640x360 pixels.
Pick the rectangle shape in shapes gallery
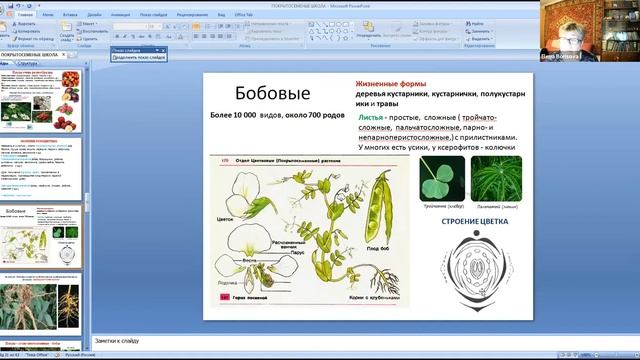coord(332,24)
